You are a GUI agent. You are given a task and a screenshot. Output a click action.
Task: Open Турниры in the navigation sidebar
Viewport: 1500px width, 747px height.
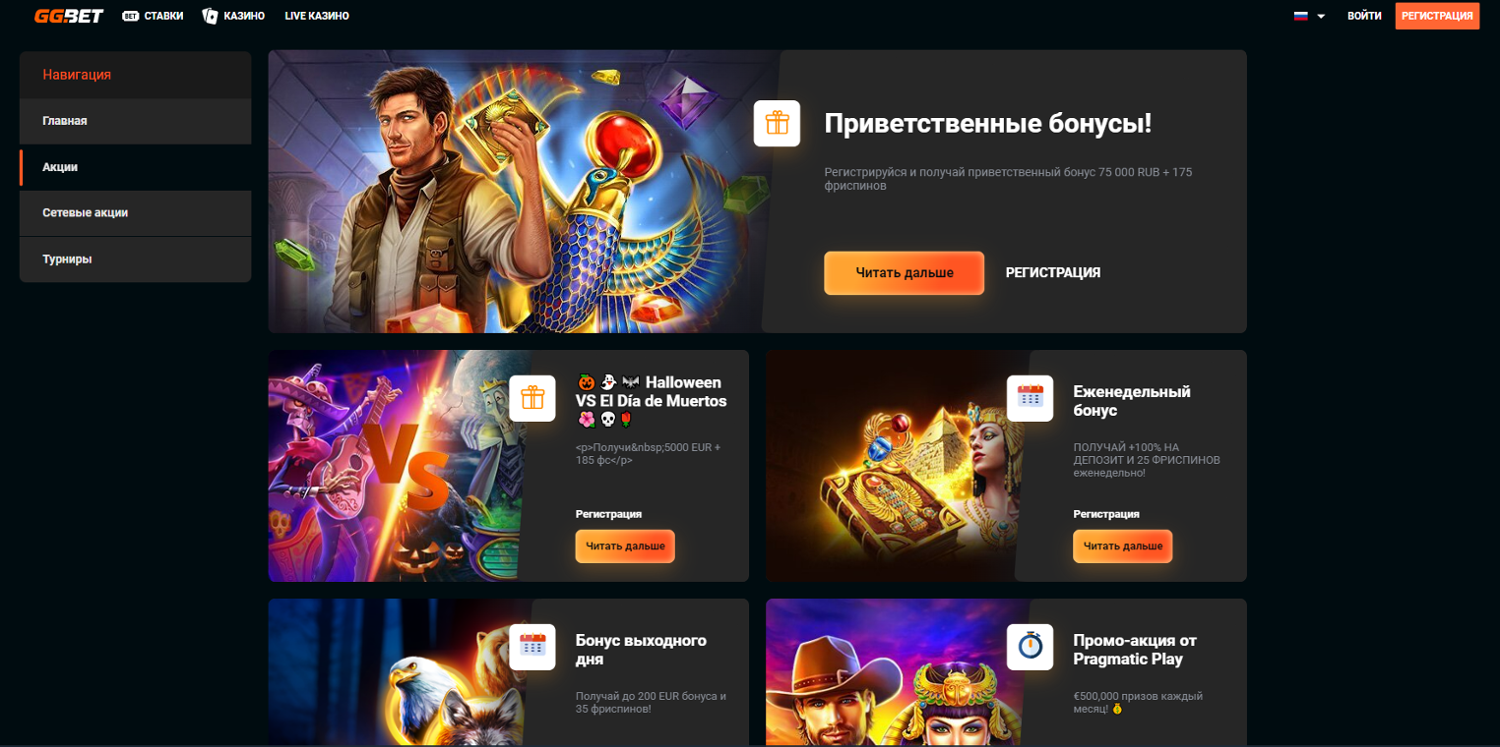coord(135,259)
